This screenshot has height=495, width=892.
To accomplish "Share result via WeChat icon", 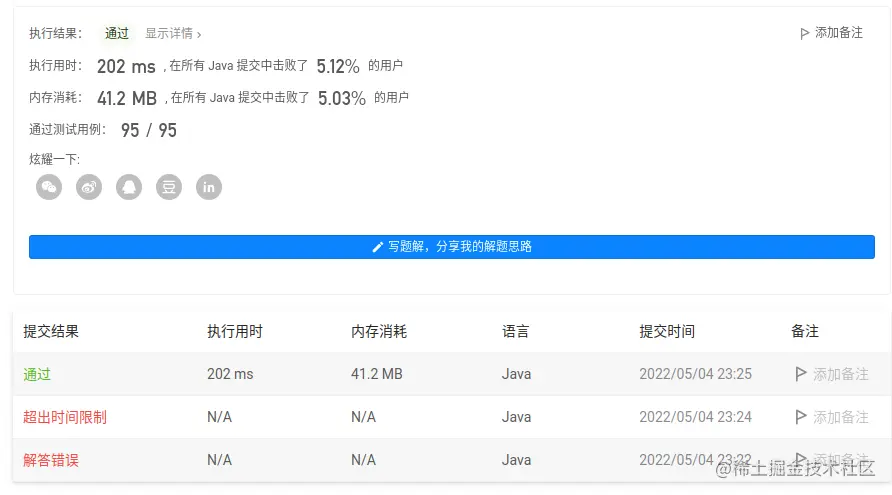I will pyautogui.click(x=49, y=187).
